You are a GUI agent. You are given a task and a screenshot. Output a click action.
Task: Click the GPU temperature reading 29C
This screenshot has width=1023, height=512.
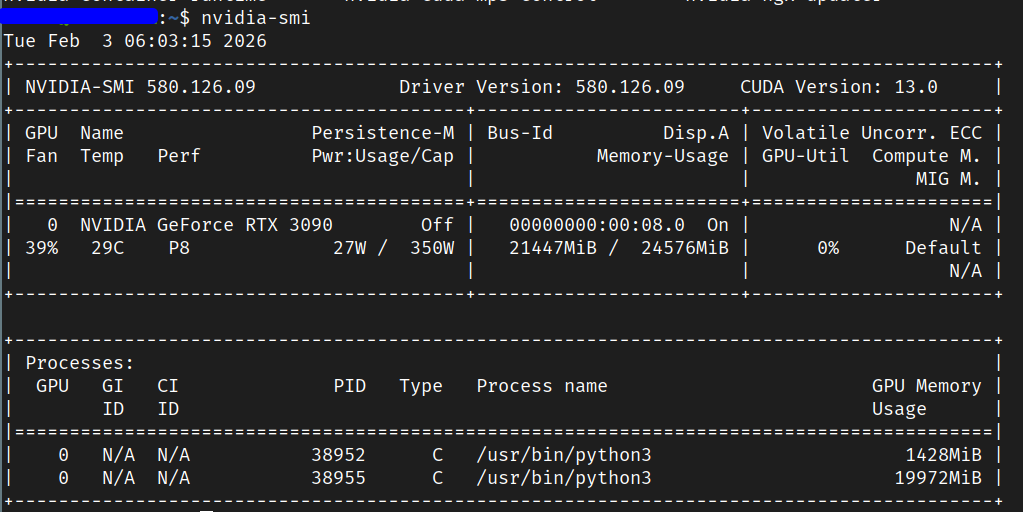[107, 248]
